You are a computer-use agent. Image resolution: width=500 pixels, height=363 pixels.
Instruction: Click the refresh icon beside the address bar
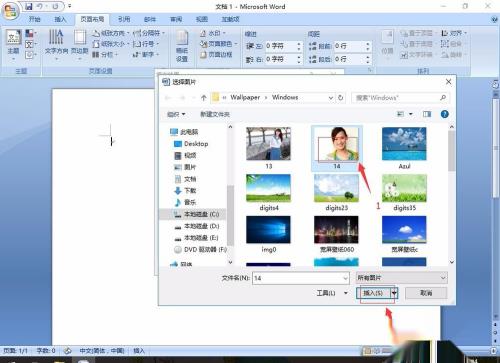pos(340,98)
